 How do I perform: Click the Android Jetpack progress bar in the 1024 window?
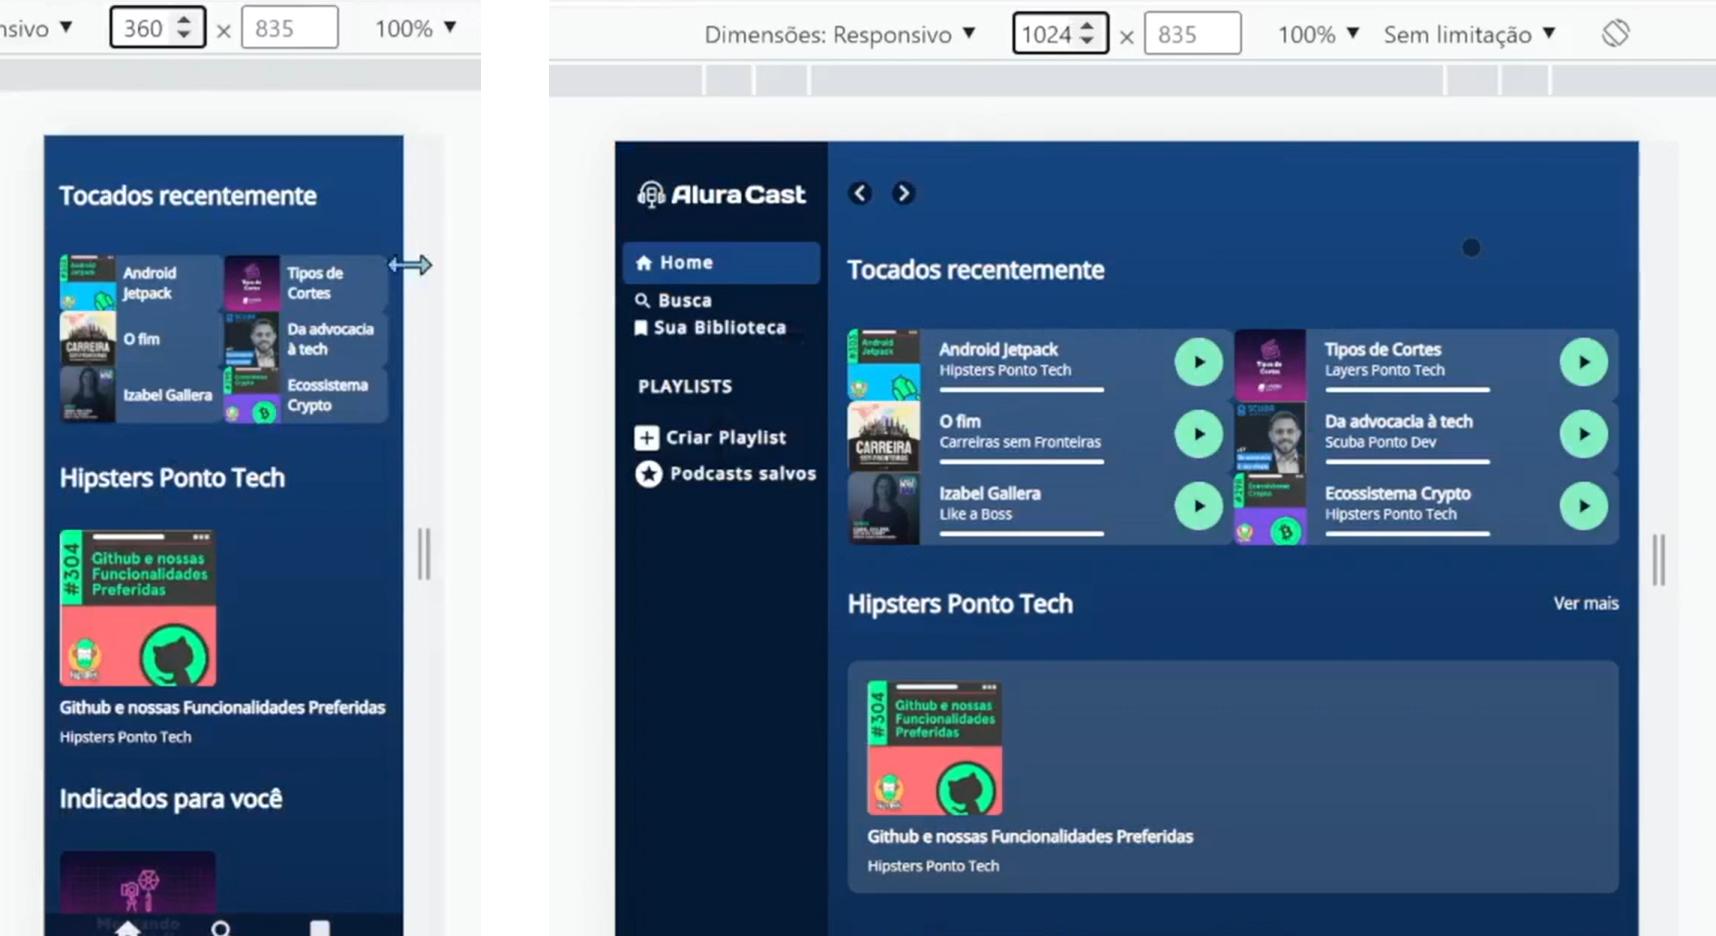(x=1022, y=390)
